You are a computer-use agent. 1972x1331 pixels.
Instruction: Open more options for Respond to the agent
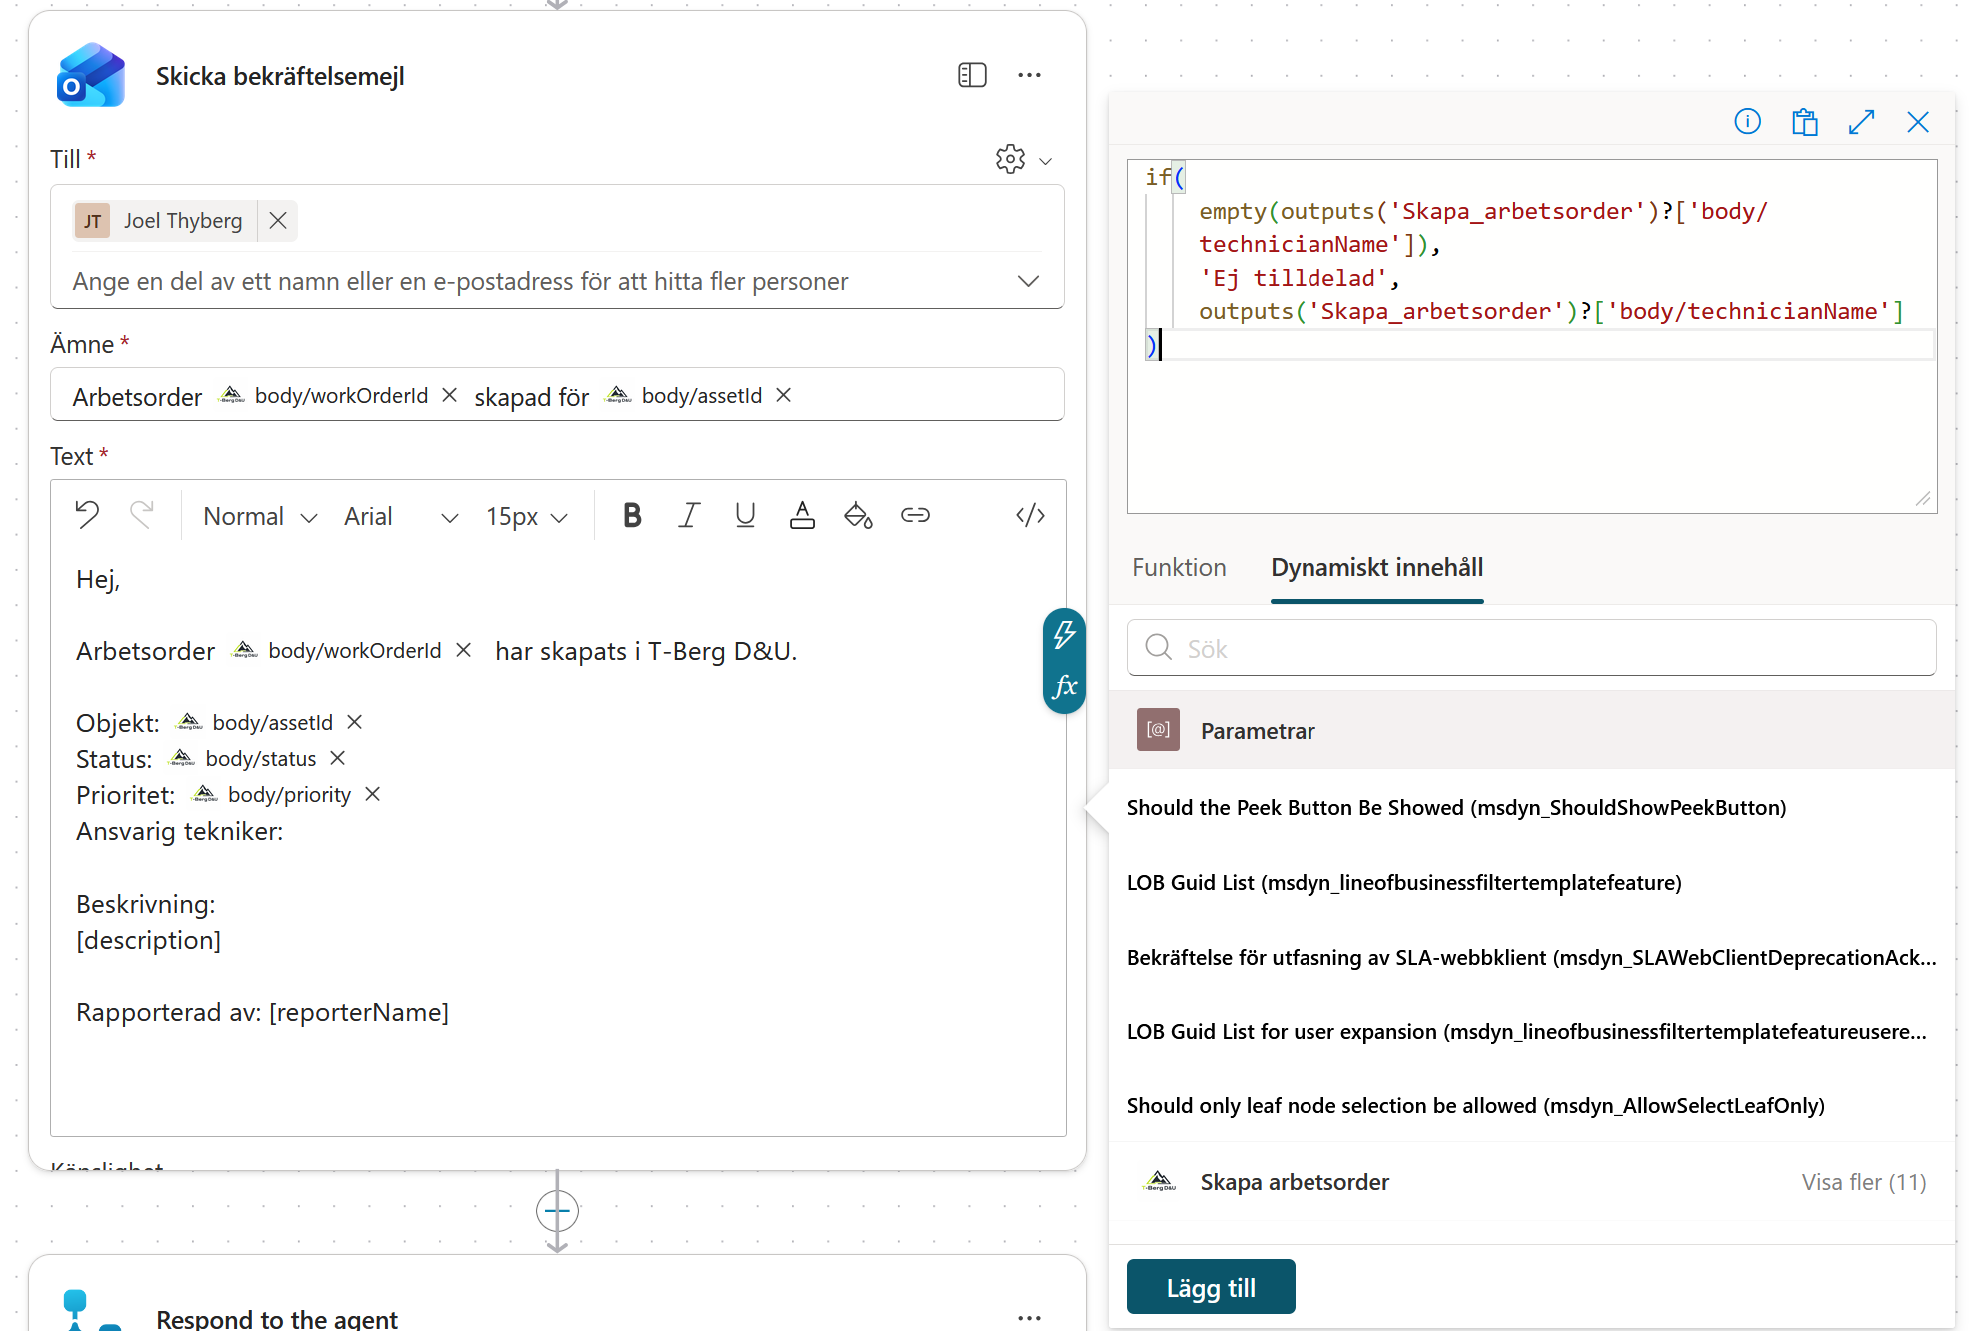[1029, 1318]
